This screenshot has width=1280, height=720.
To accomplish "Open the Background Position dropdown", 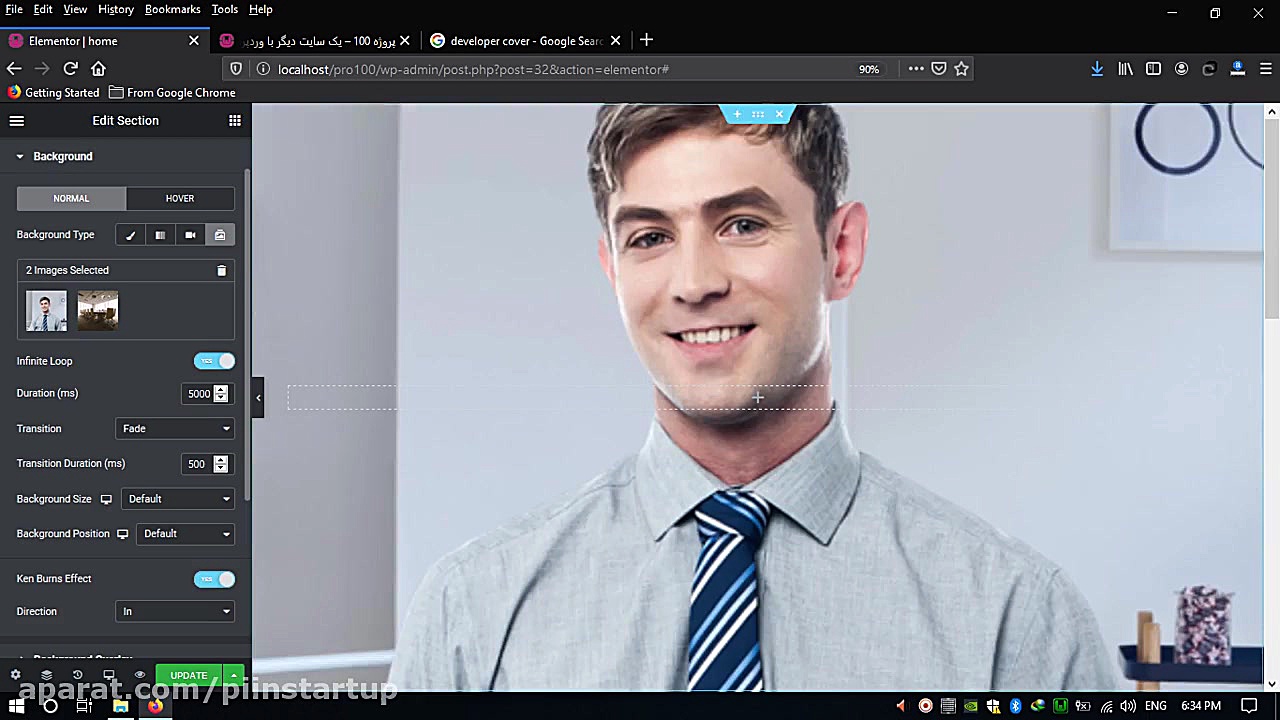I will click(186, 534).
